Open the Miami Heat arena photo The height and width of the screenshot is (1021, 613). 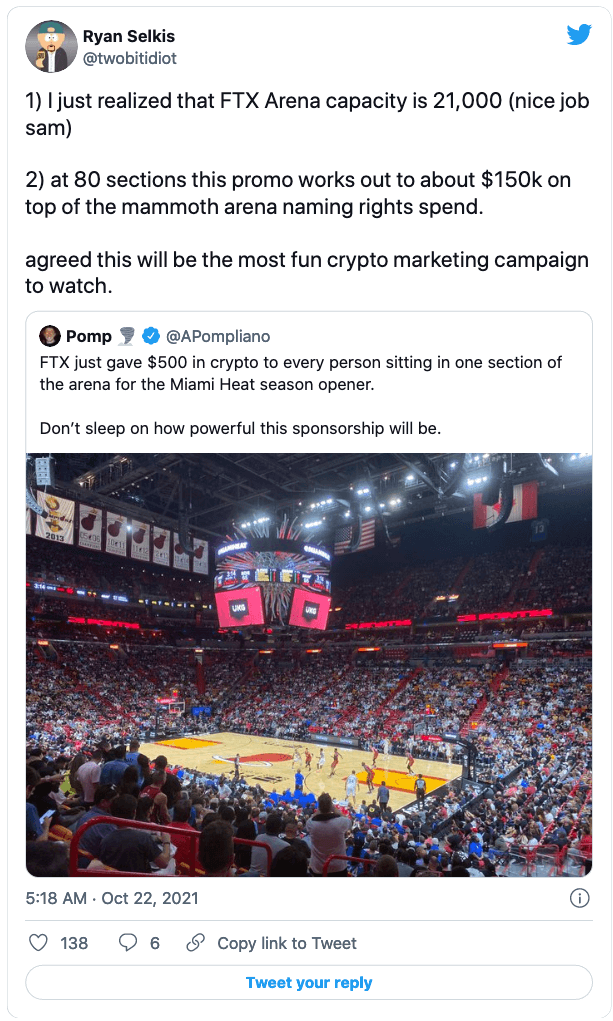pos(309,665)
